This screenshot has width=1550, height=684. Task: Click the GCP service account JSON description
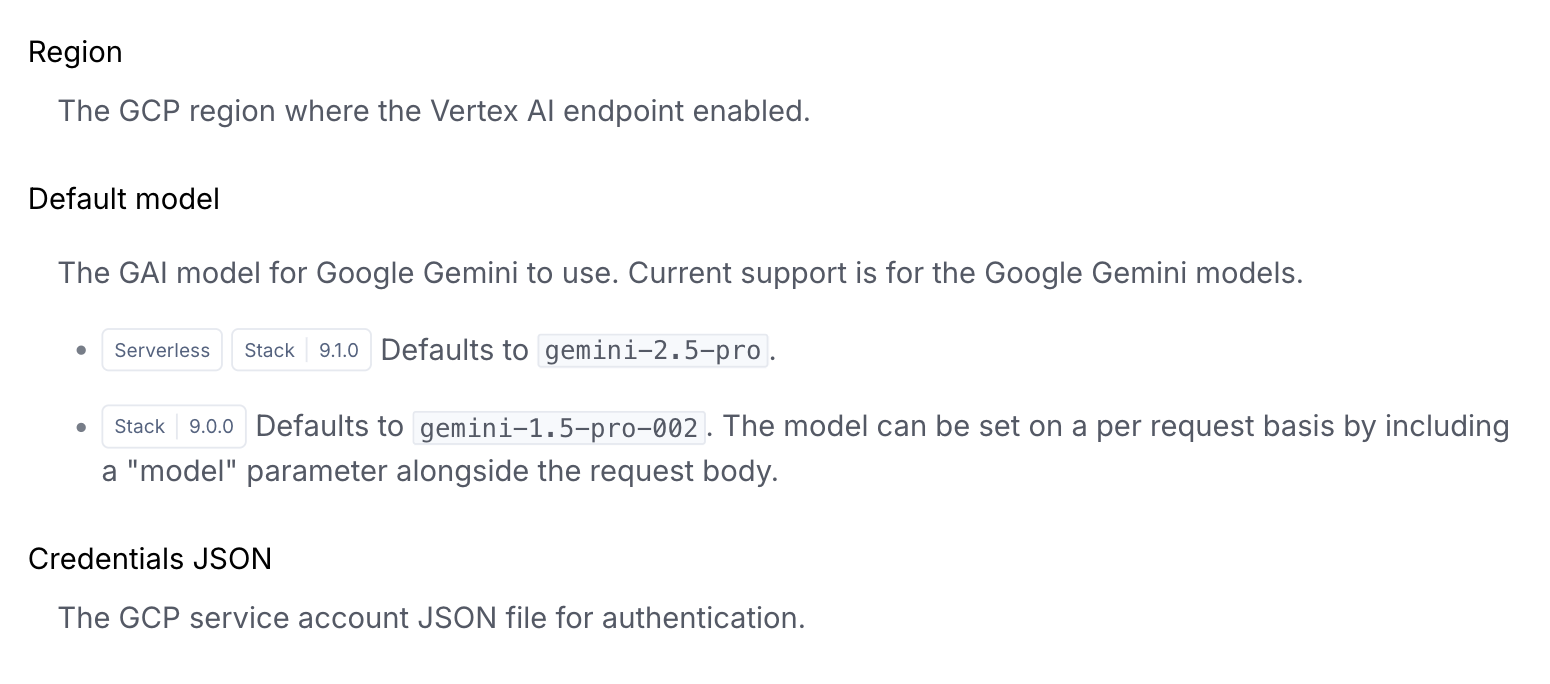[431, 617]
